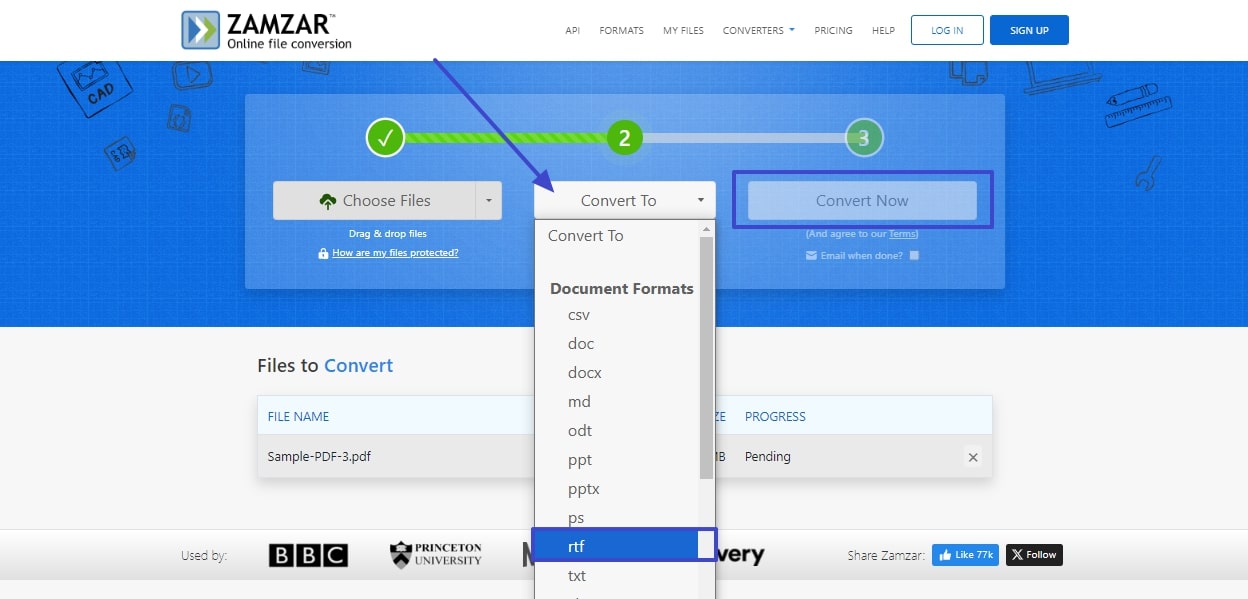Open the Terms link

pos(902,234)
